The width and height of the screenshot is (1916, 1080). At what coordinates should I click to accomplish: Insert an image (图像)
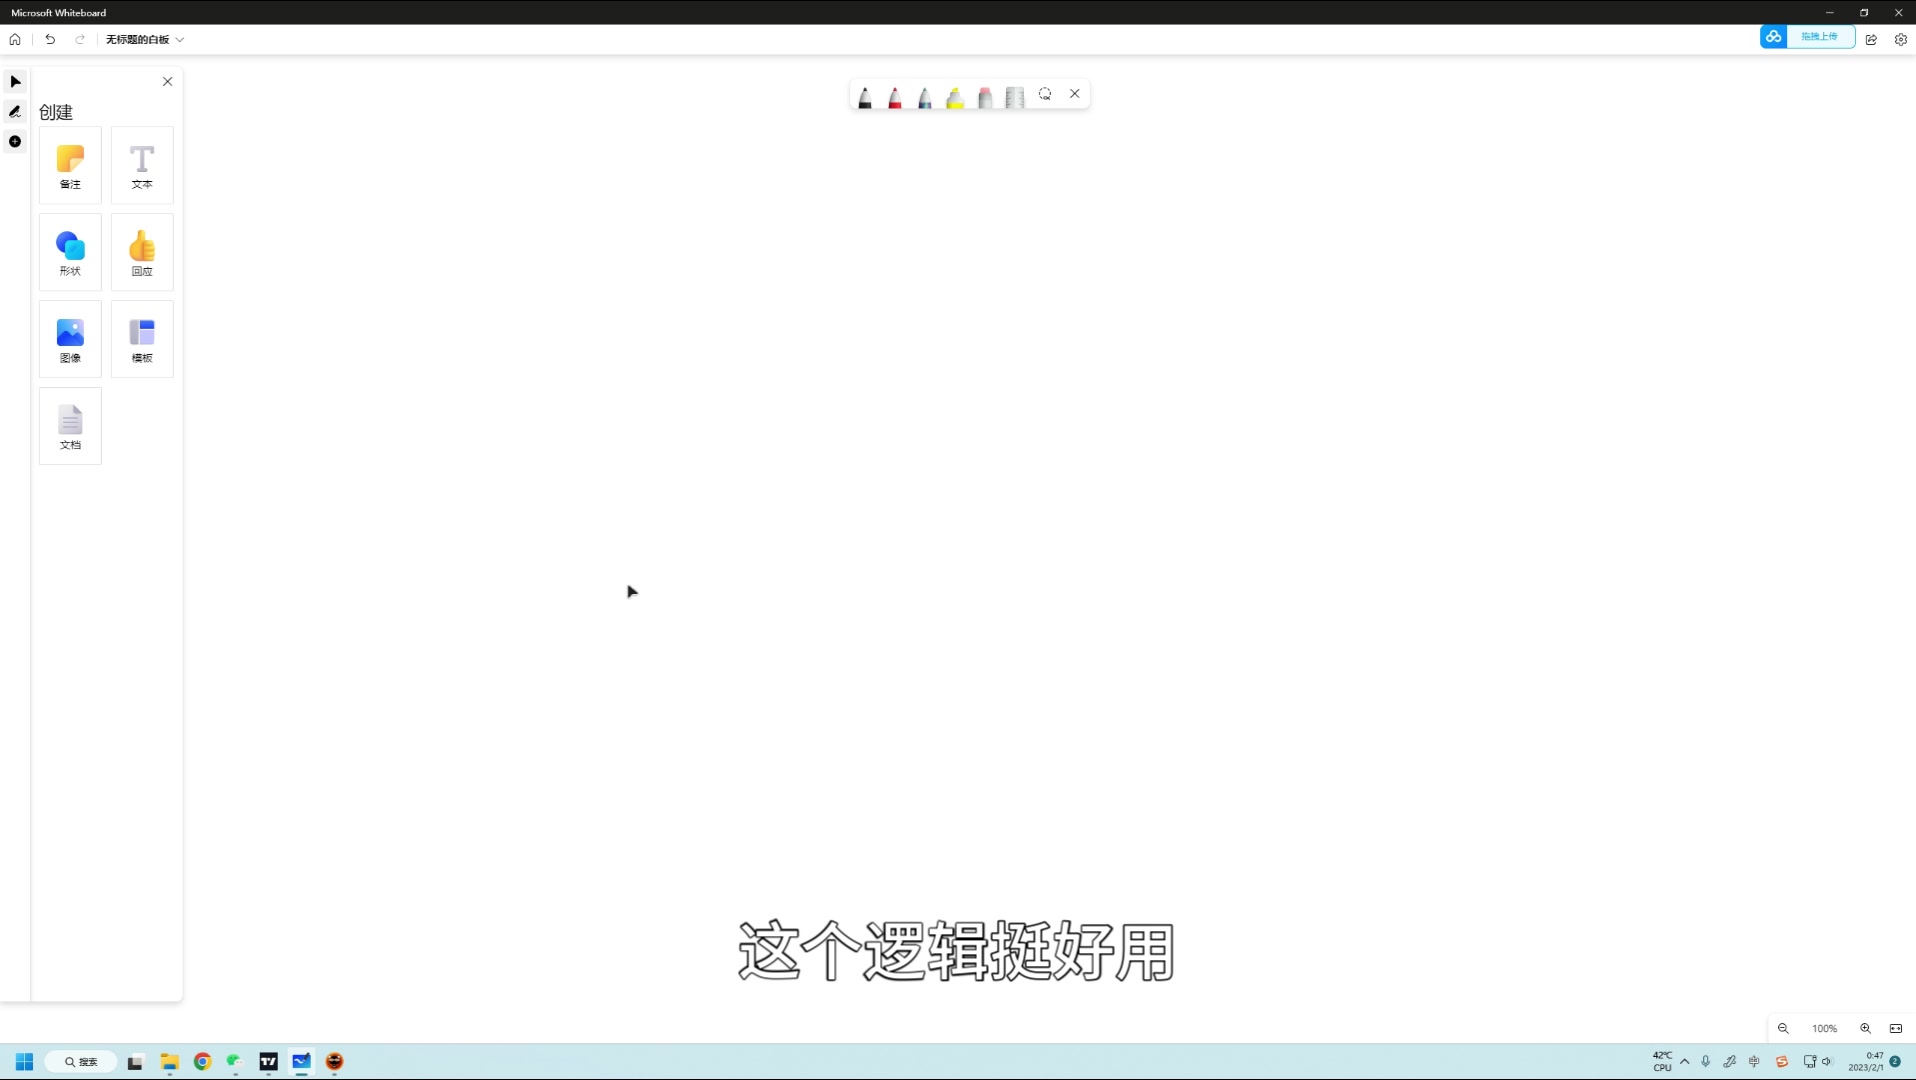pyautogui.click(x=70, y=340)
